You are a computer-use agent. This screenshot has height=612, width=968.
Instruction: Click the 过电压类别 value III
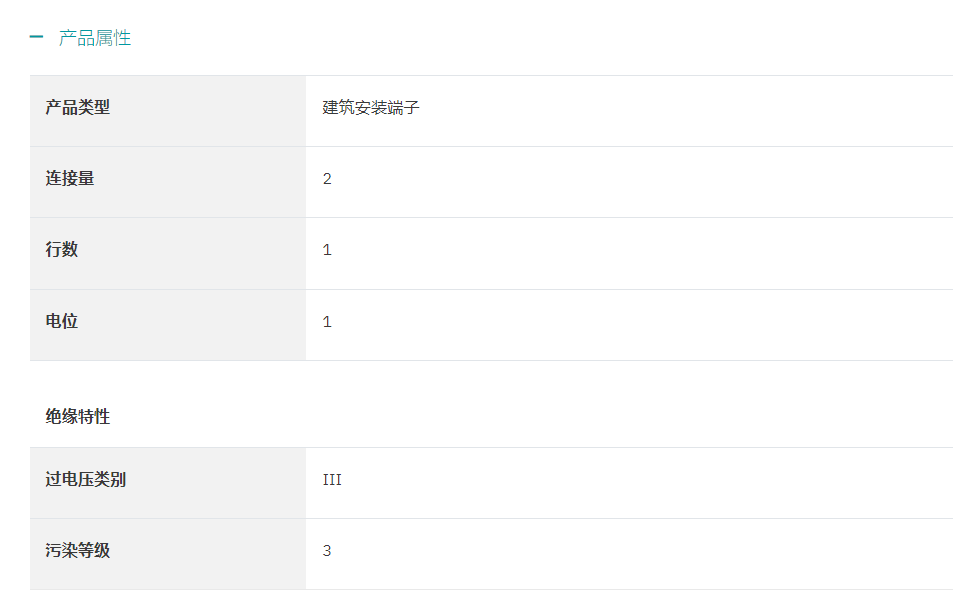point(332,480)
